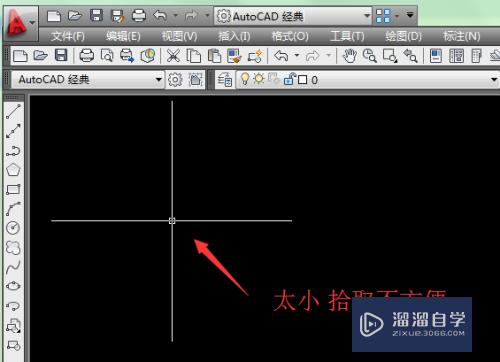
Task: Open the AutoCAD application menu button
Action: (x=20, y=23)
